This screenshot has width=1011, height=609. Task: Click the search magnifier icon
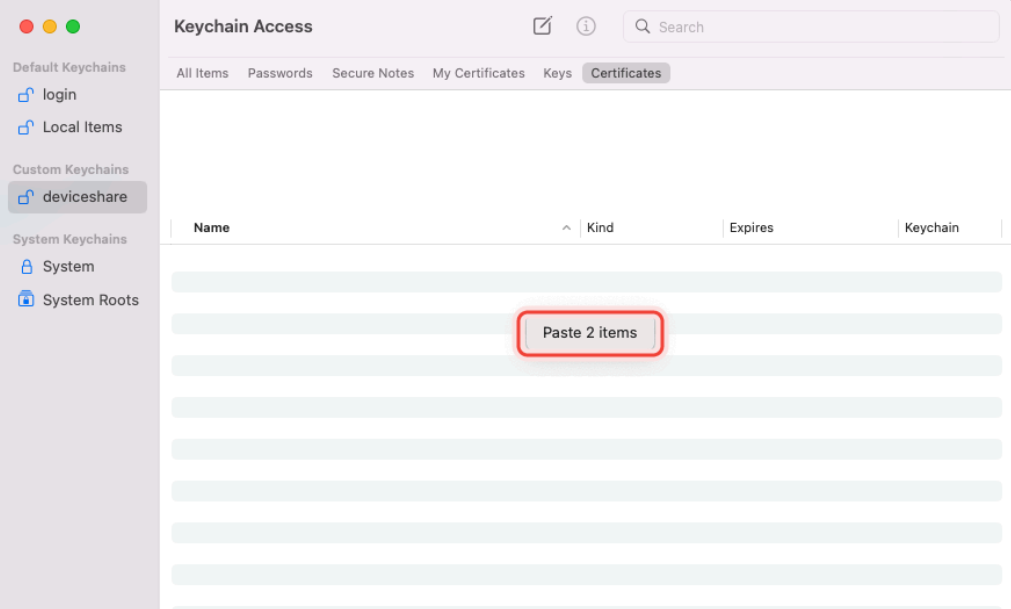[642, 26]
